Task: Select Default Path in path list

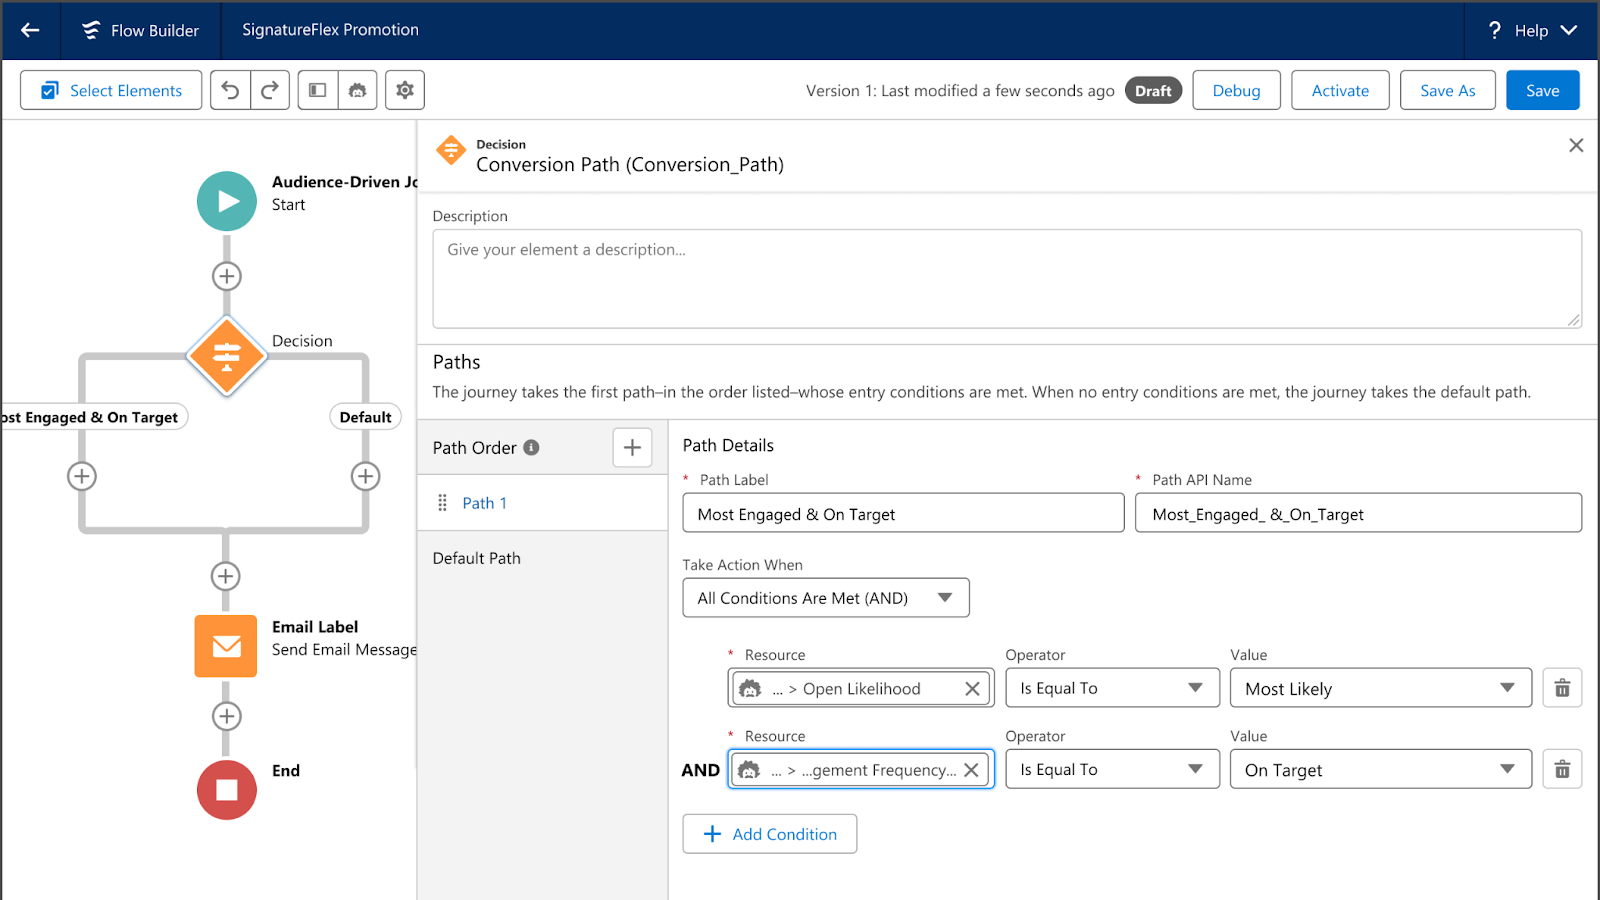Action: tap(477, 558)
